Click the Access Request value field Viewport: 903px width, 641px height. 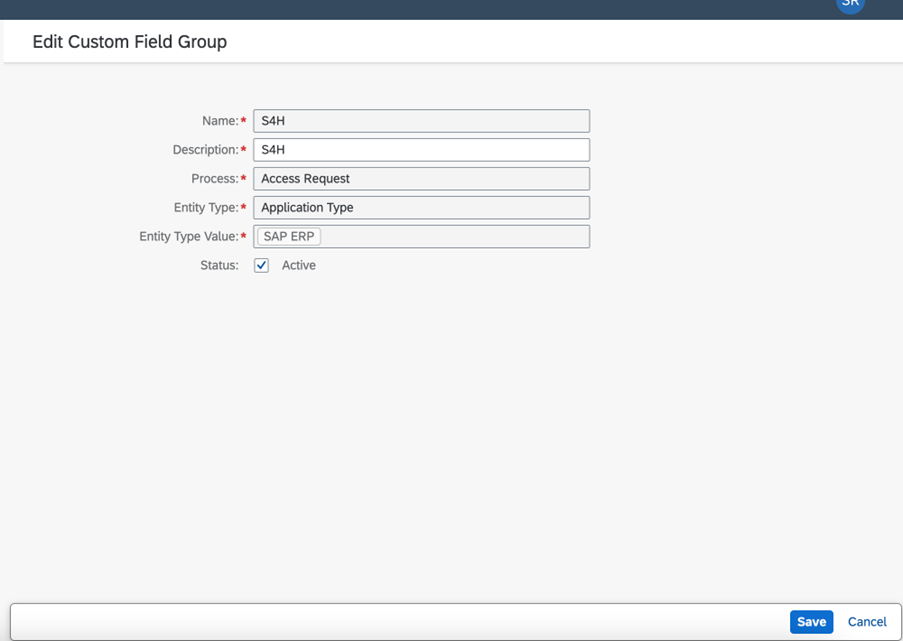(420, 178)
